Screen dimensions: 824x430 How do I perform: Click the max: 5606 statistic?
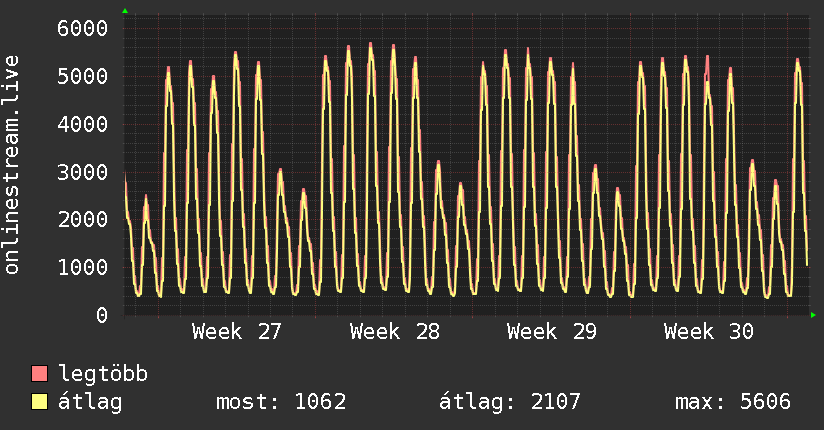733,402
